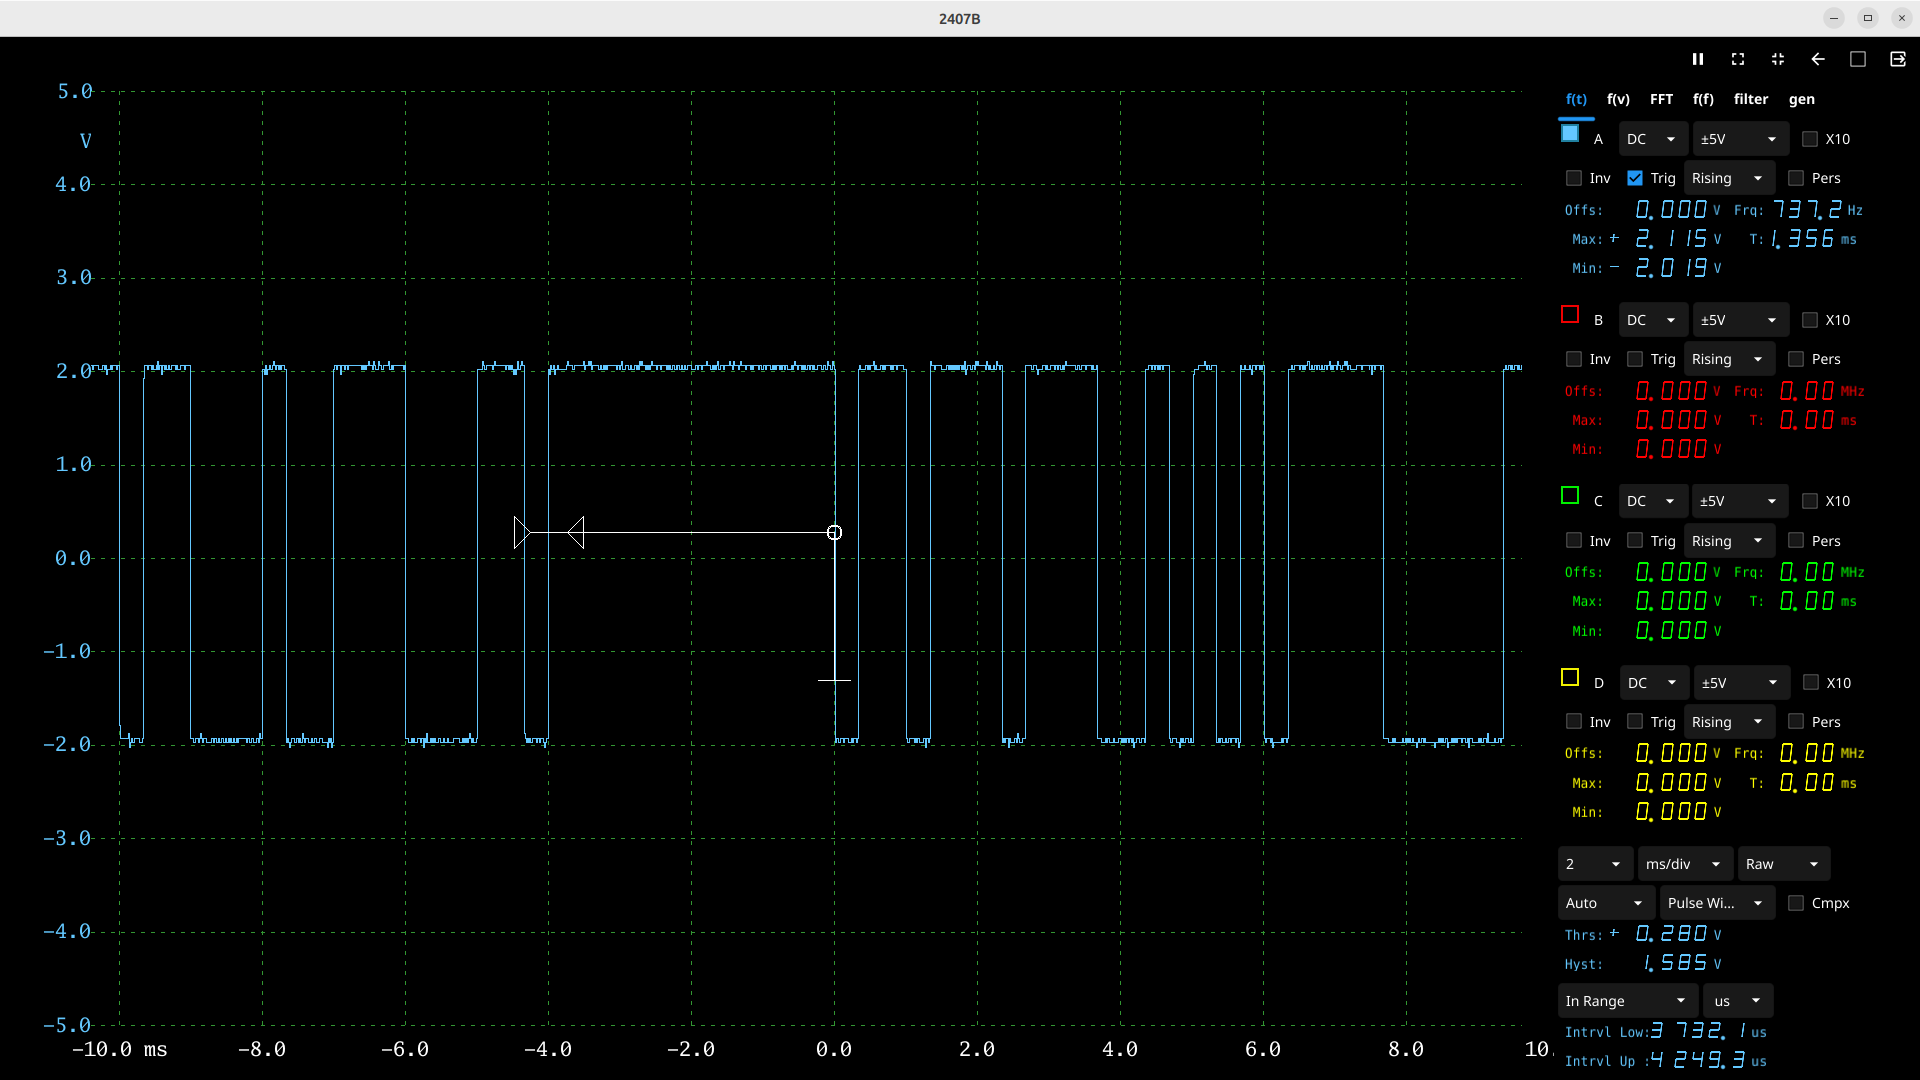Toggle channel B red color box
Viewport: 1920px width, 1080px height.
tap(1570, 315)
